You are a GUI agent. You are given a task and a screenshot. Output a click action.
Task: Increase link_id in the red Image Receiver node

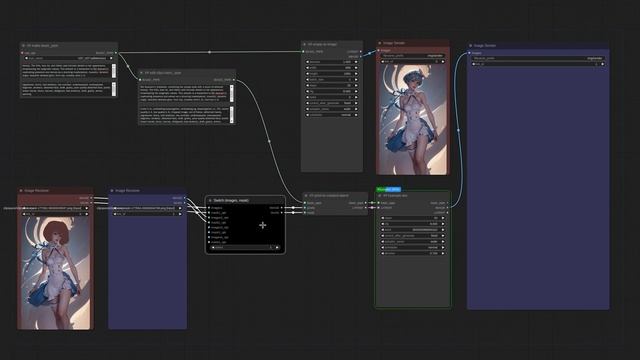coord(87,214)
